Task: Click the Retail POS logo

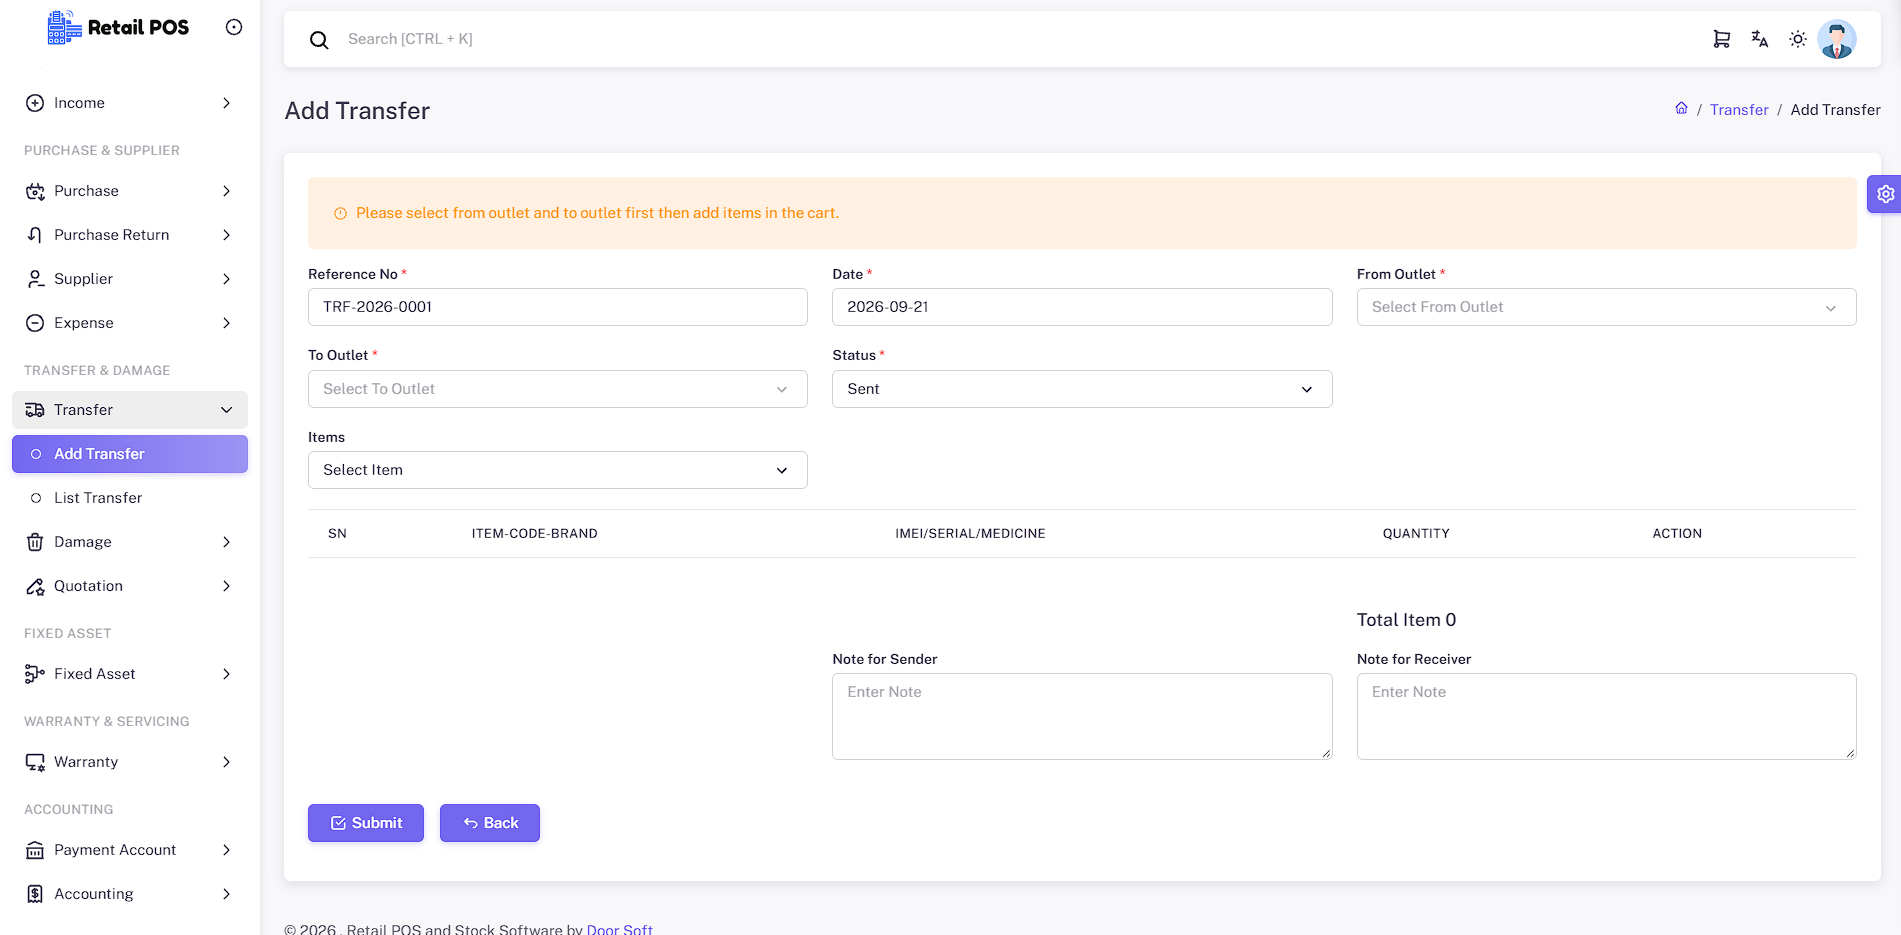Action: click(x=118, y=27)
